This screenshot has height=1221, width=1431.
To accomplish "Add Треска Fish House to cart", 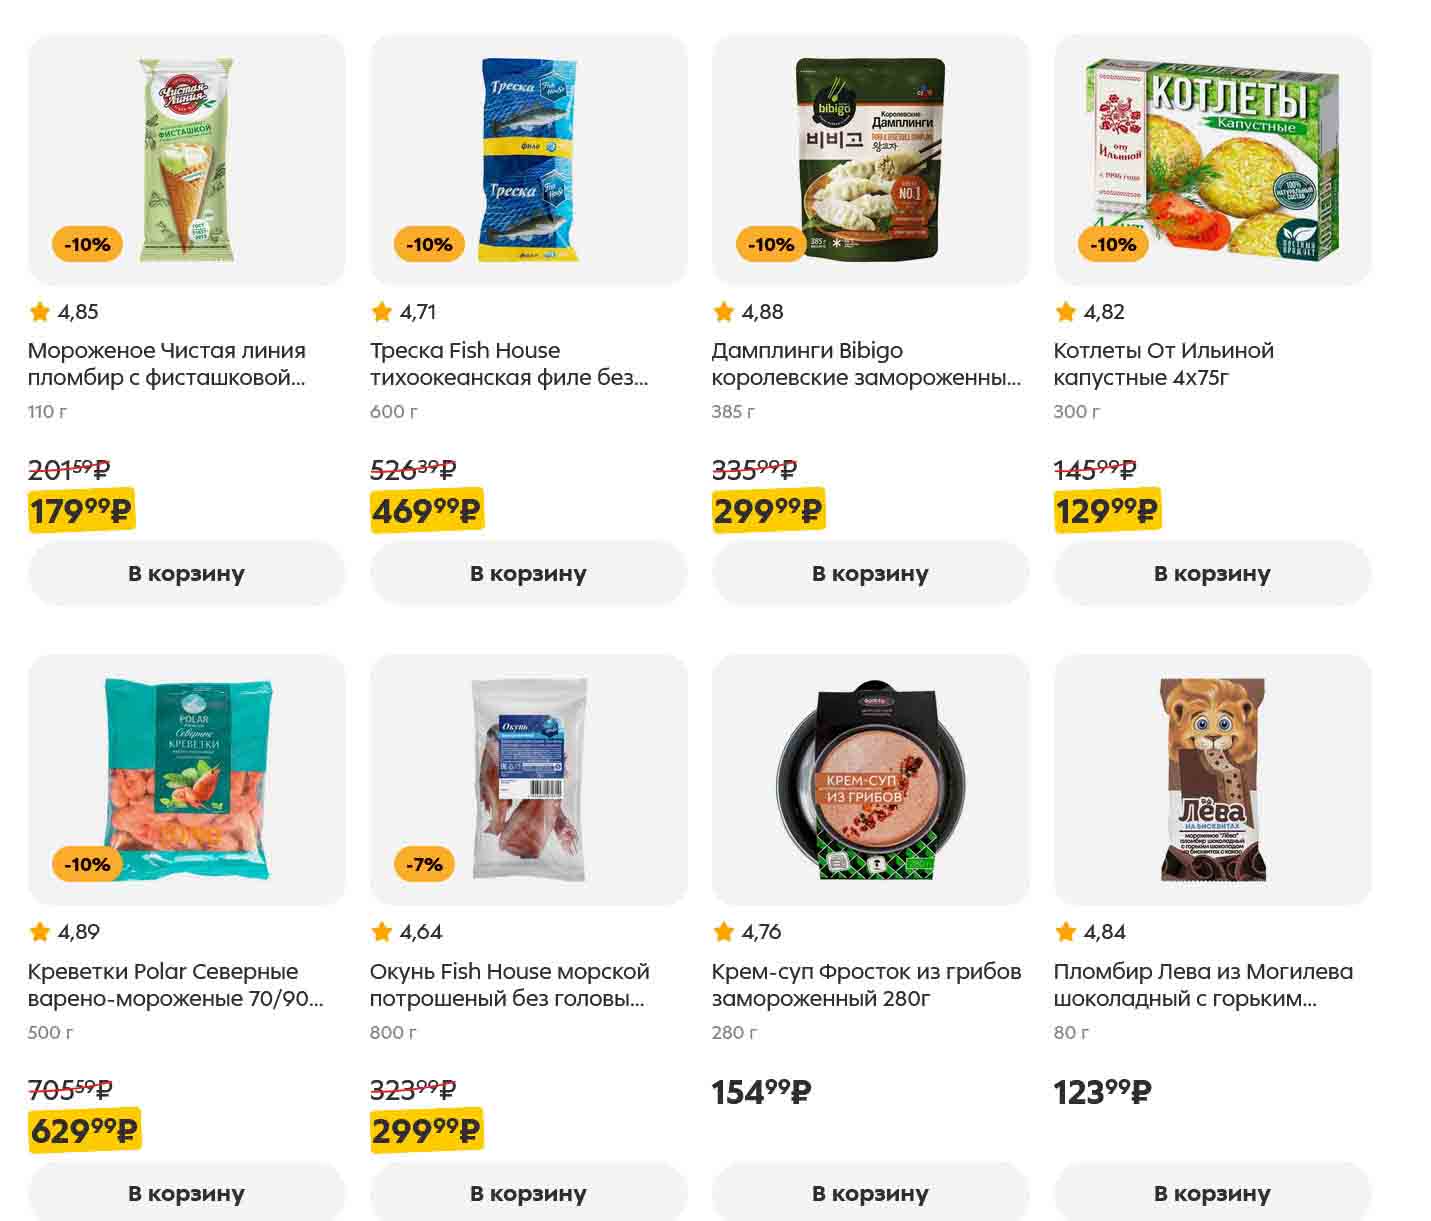I will tap(528, 574).
